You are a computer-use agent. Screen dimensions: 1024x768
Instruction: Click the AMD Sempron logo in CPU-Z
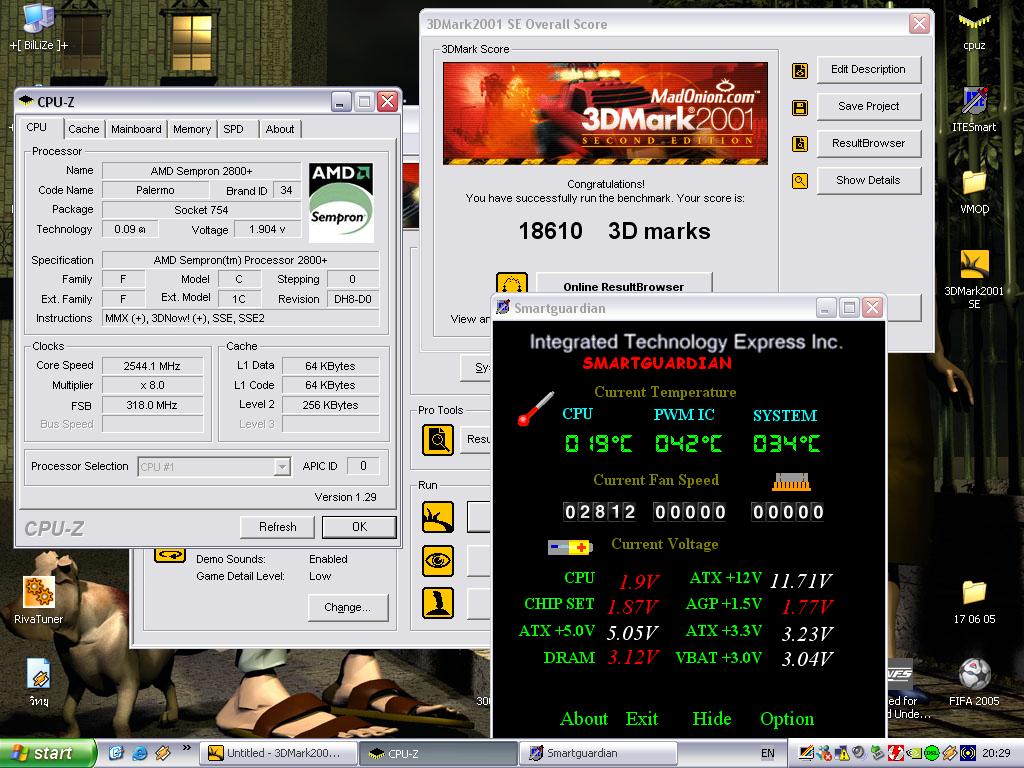pos(341,202)
